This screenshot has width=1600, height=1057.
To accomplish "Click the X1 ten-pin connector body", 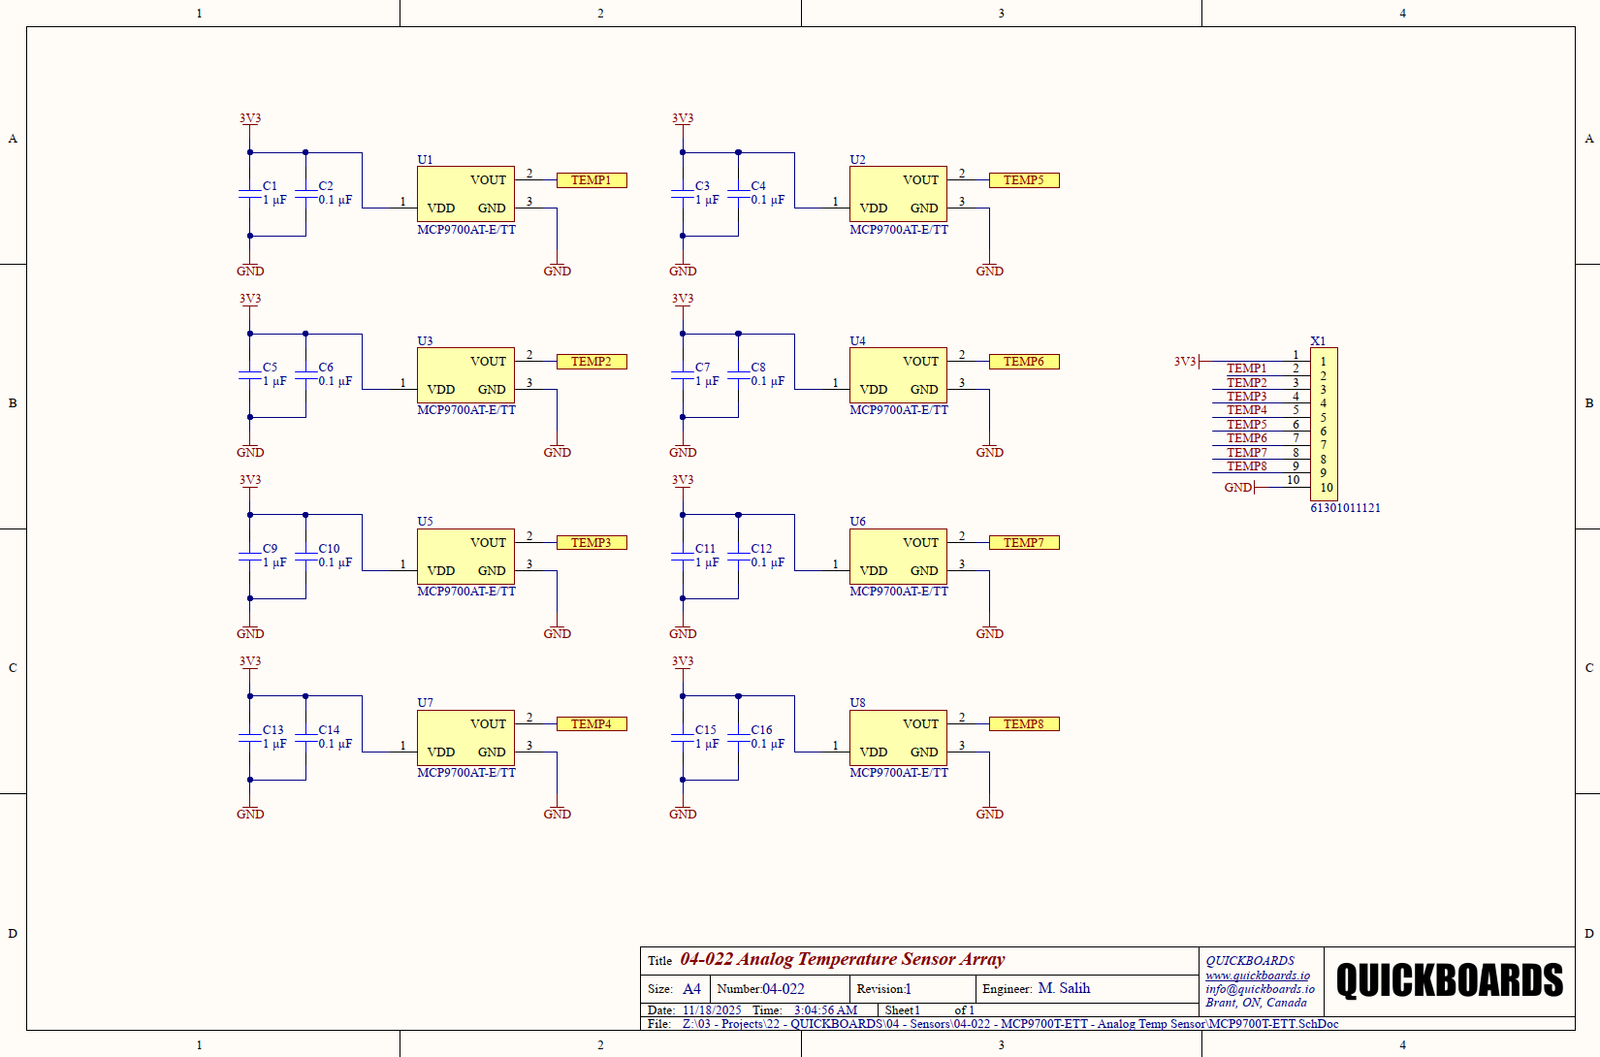I will 1323,424.
